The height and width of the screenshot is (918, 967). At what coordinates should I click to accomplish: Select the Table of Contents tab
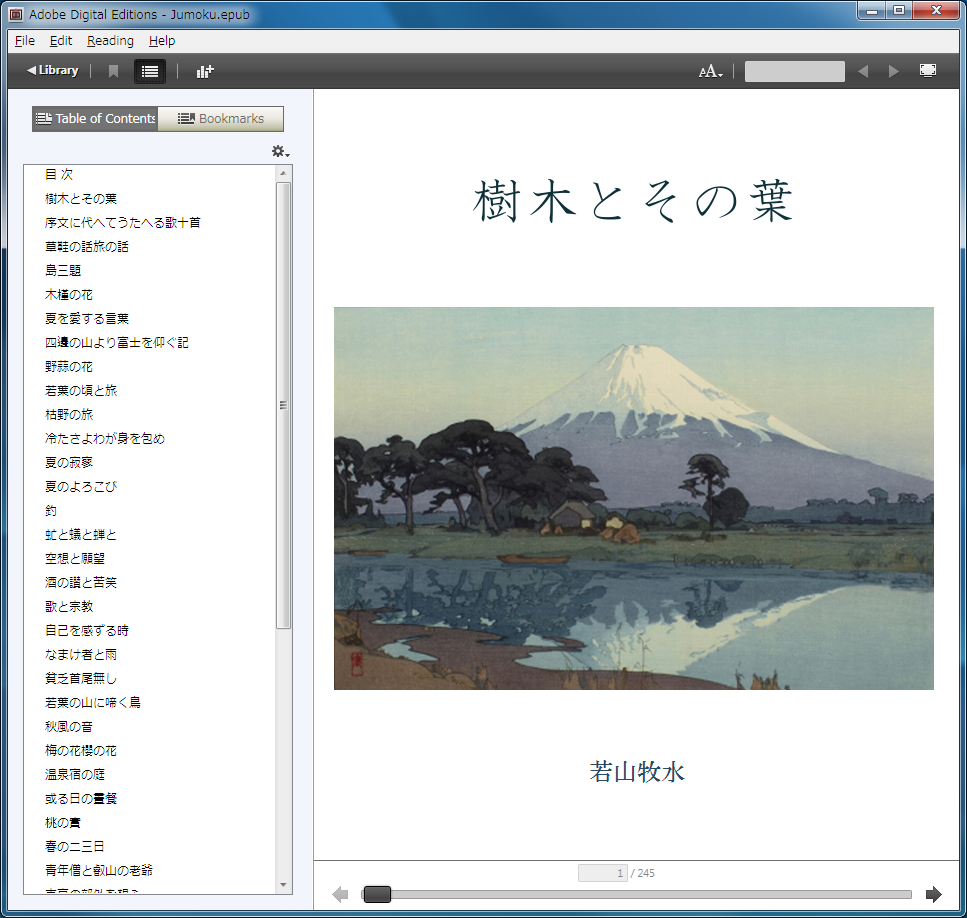[95, 118]
